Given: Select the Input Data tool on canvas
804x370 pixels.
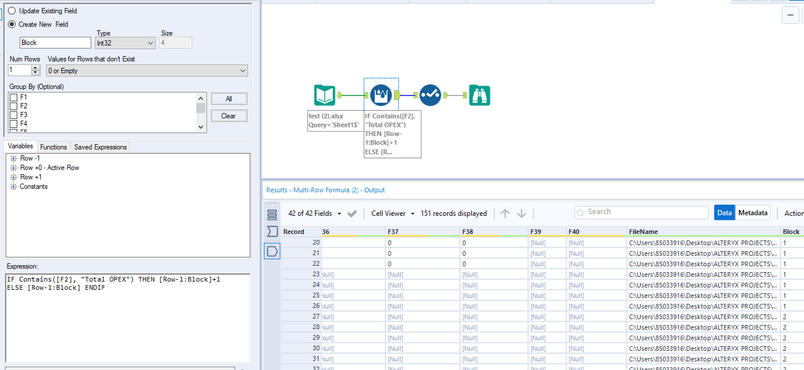Looking at the screenshot, I should (325, 95).
